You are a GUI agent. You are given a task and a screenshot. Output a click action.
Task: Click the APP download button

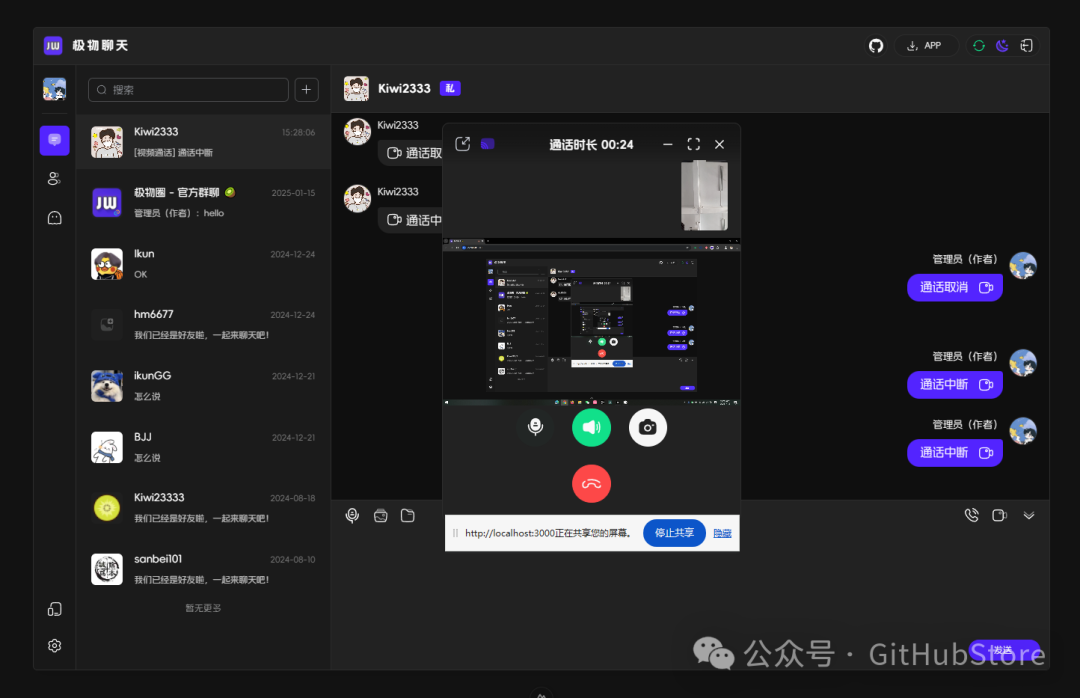click(925, 45)
